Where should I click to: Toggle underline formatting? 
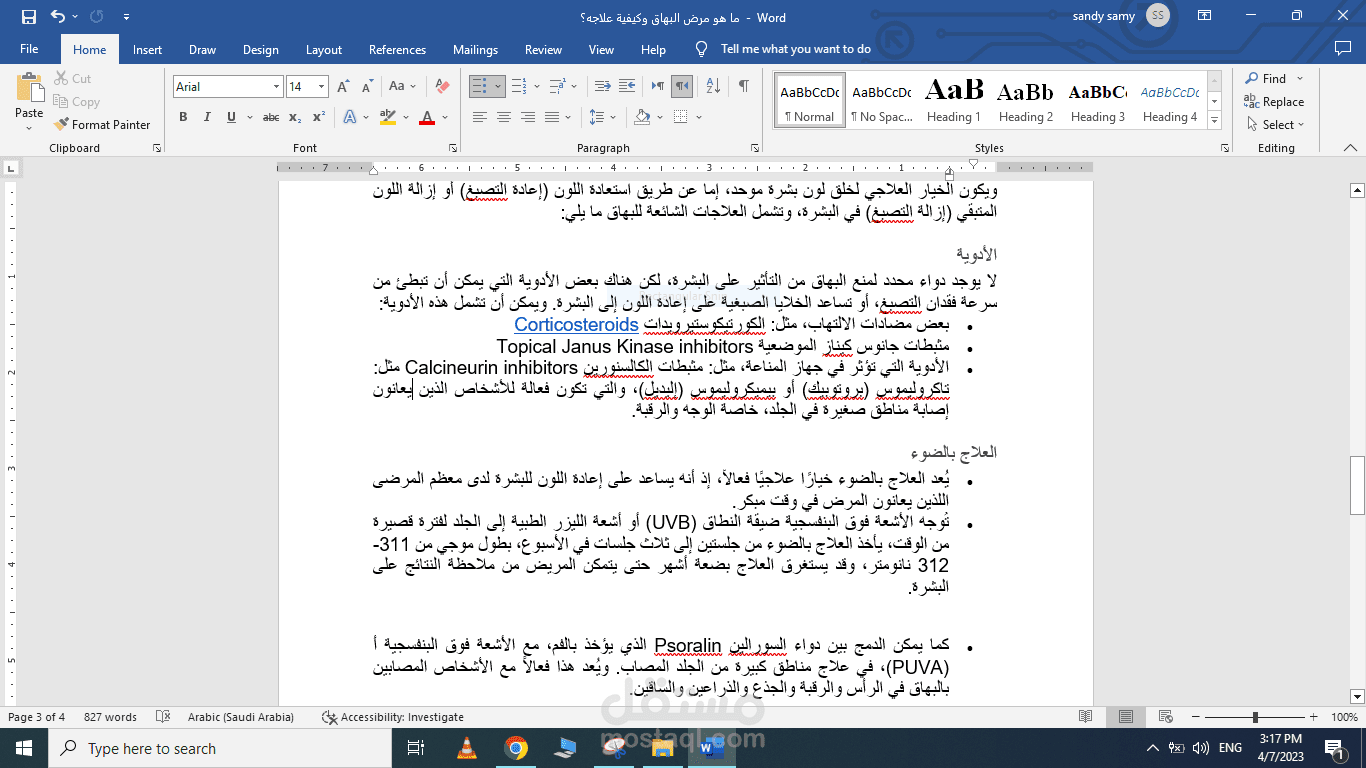[231, 117]
